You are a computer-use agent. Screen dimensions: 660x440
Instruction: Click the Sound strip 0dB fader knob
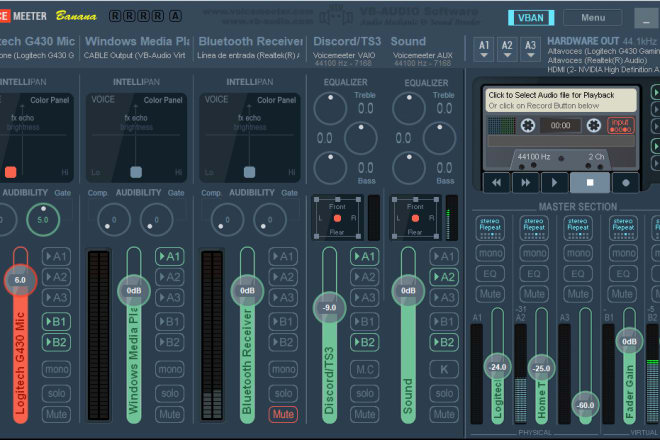tap(408, 291)
